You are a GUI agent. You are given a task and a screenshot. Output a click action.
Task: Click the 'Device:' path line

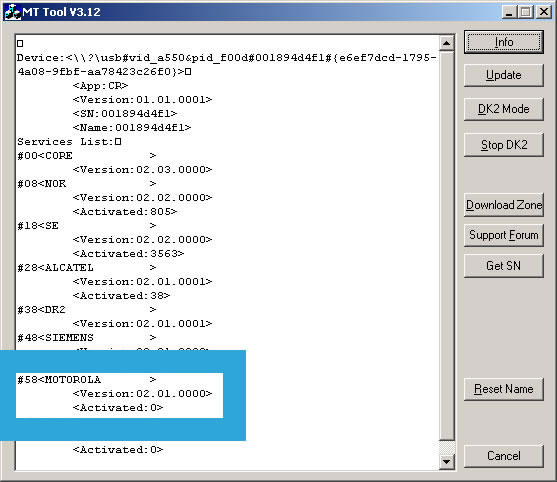point(227,65)
